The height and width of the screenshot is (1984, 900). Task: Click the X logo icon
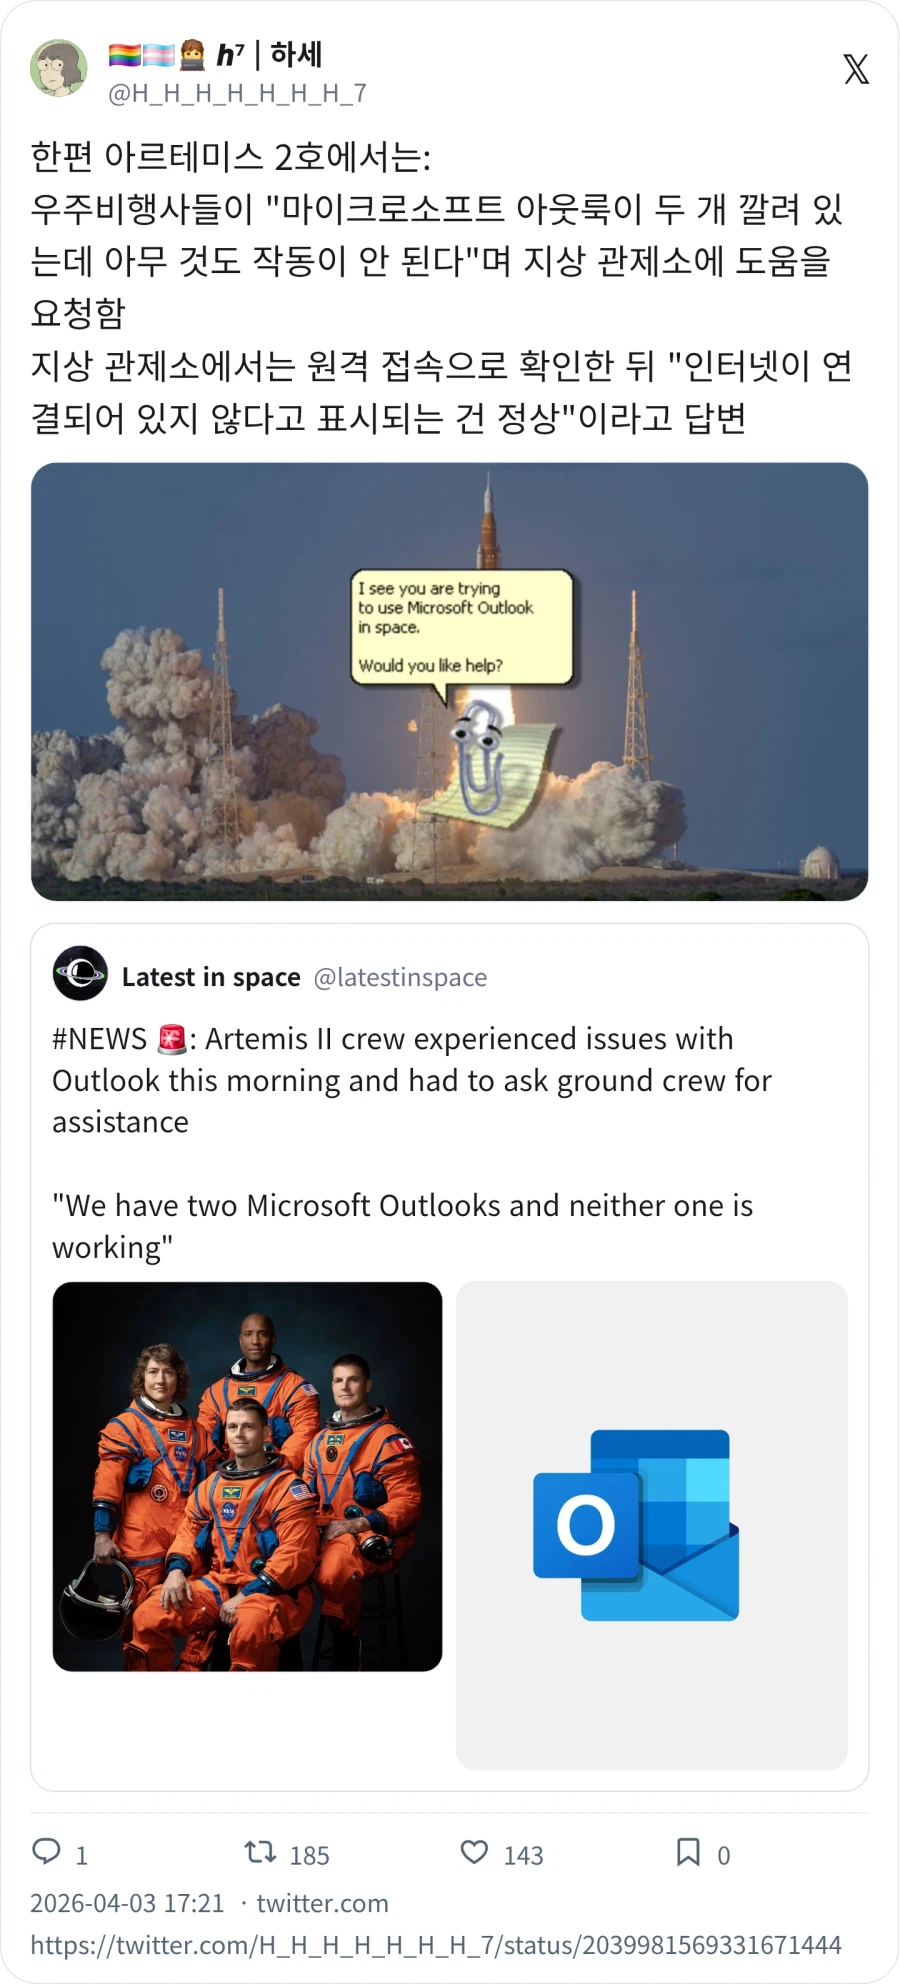(856, 69)
